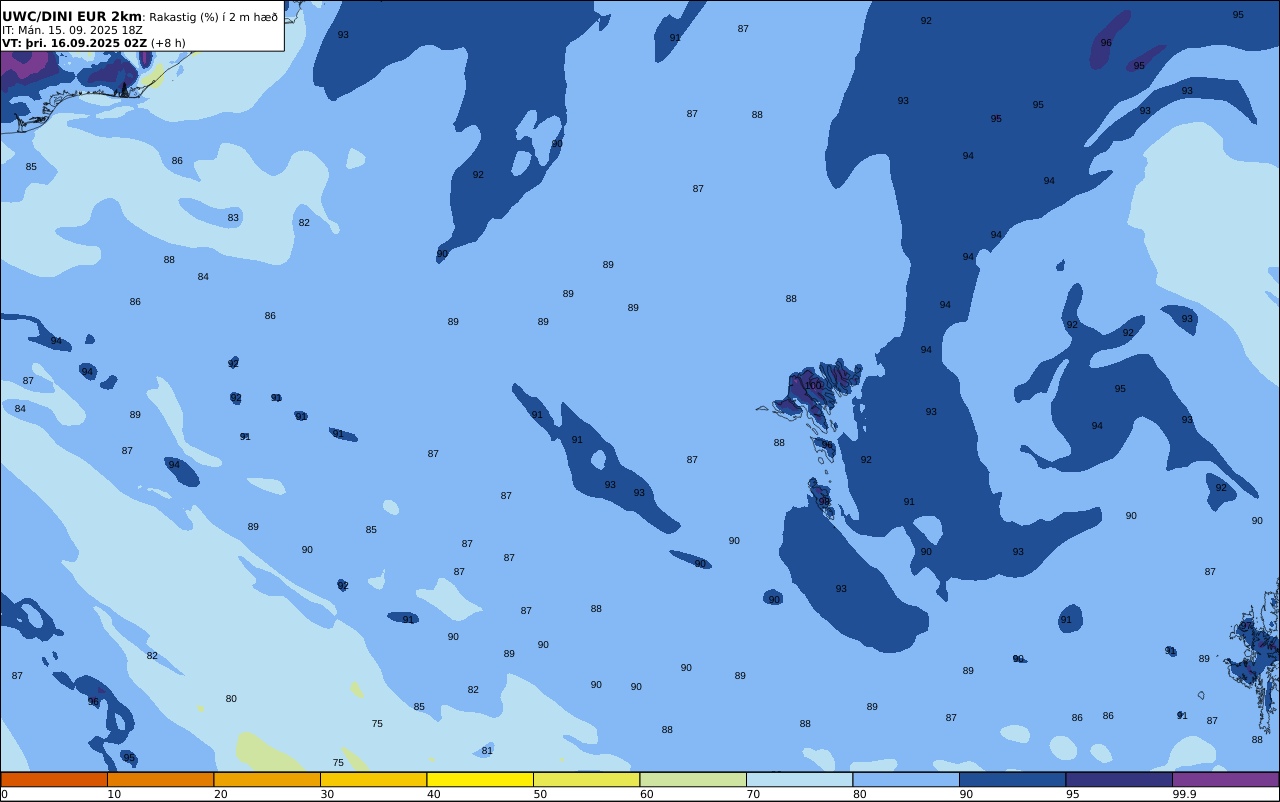Click the purple legend swatch above 99.9
Screen dimensions: 1280x802
click(1226, 779)
